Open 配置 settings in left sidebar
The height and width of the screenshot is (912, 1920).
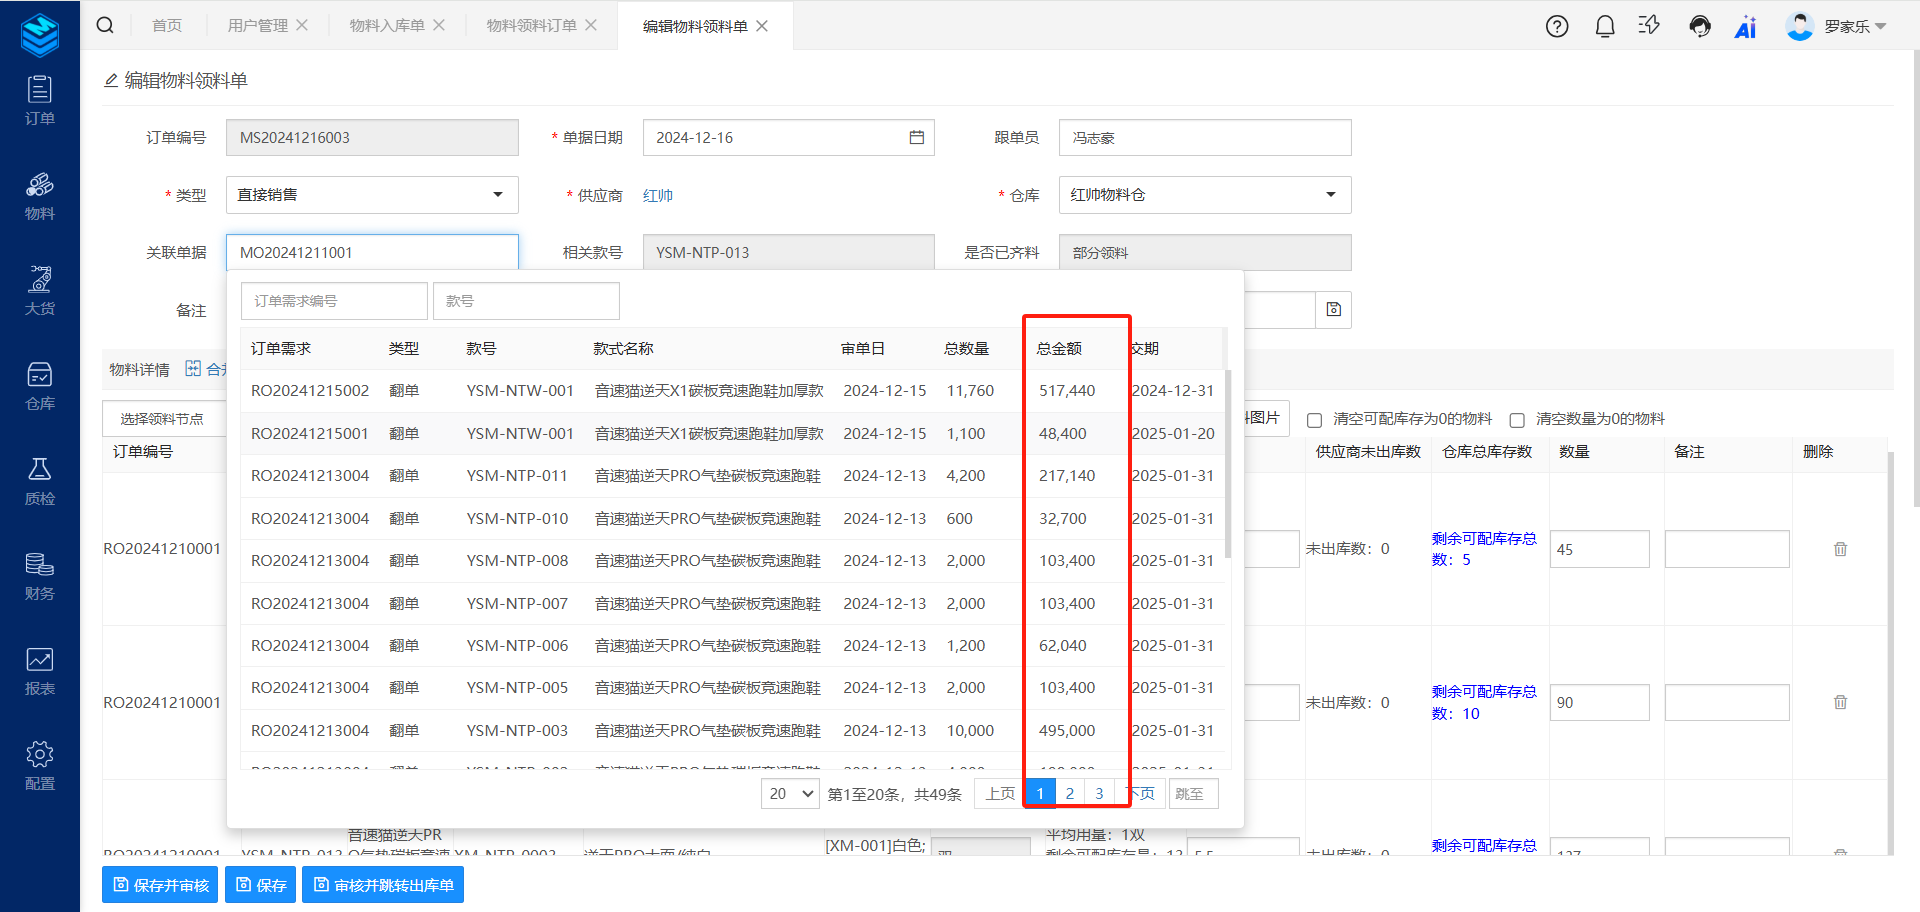tap(40, 766)
